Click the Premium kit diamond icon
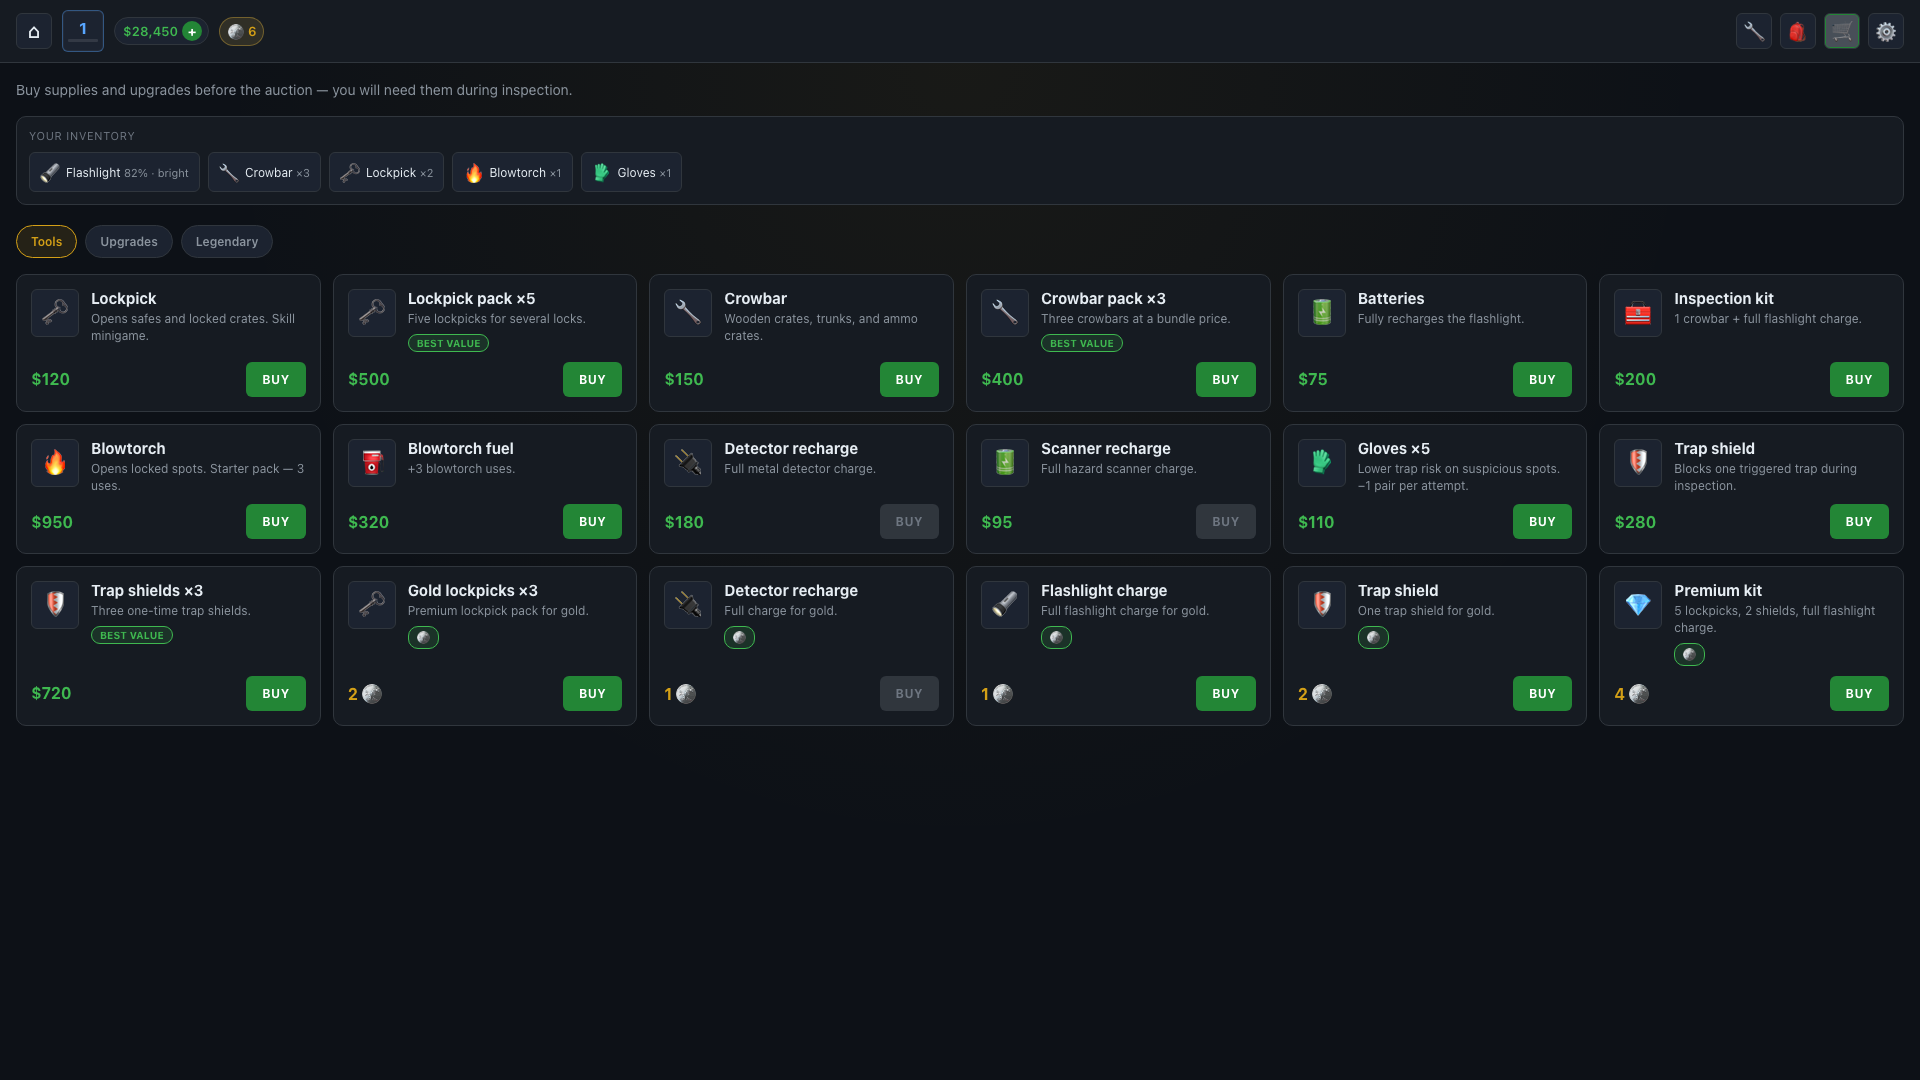This screenshot has height=1080, width=1920. pos(1638,605)
